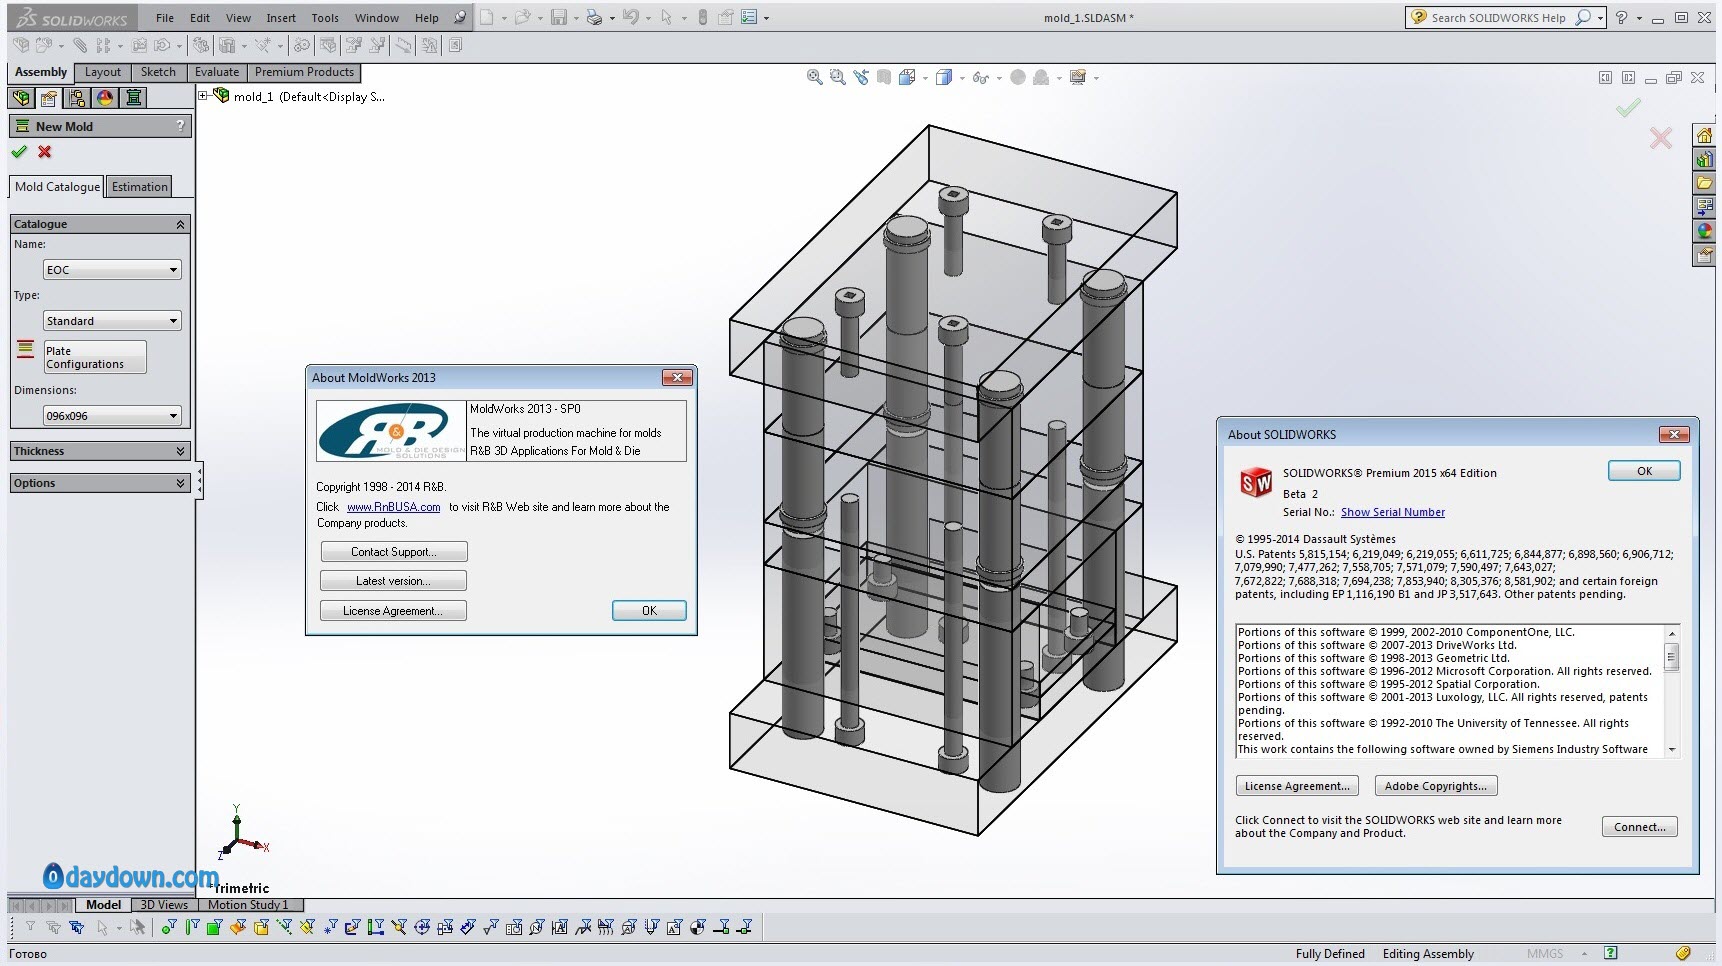Click OK in About SOLIDWORKS dialog
1722x966 pixels.
(x=1644, y=471)
